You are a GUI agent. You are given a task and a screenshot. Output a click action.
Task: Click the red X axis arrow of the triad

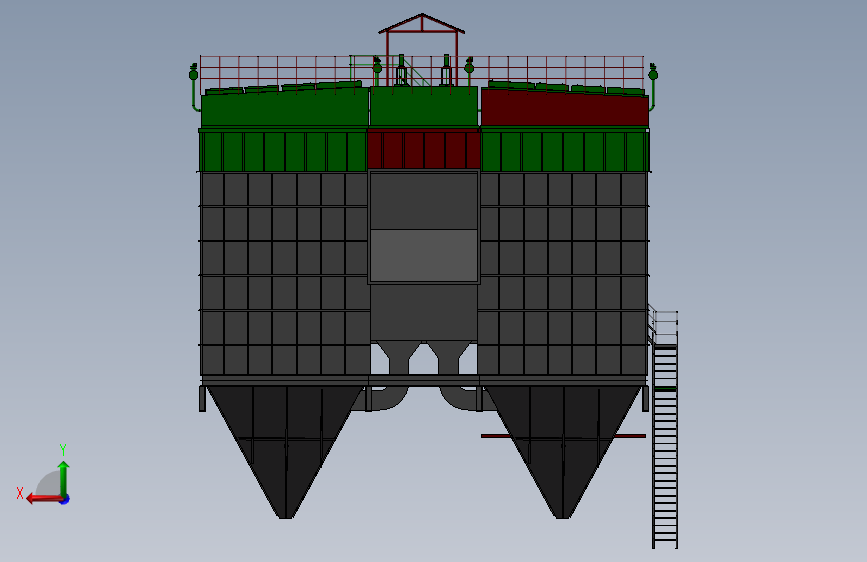[x=43, y=499]
